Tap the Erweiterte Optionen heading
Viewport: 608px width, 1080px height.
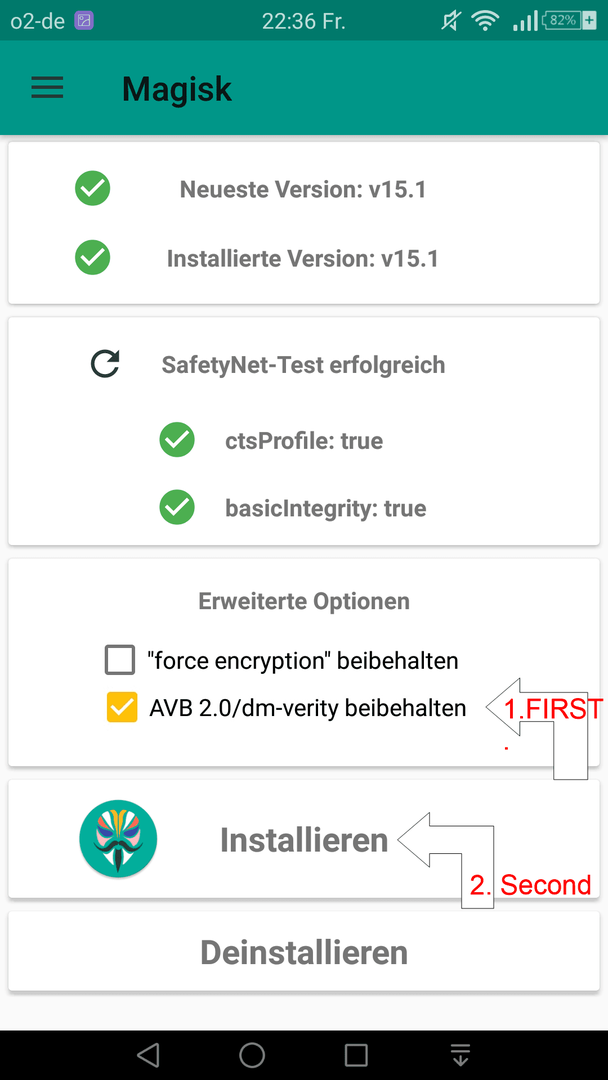(x=304, y=601)
